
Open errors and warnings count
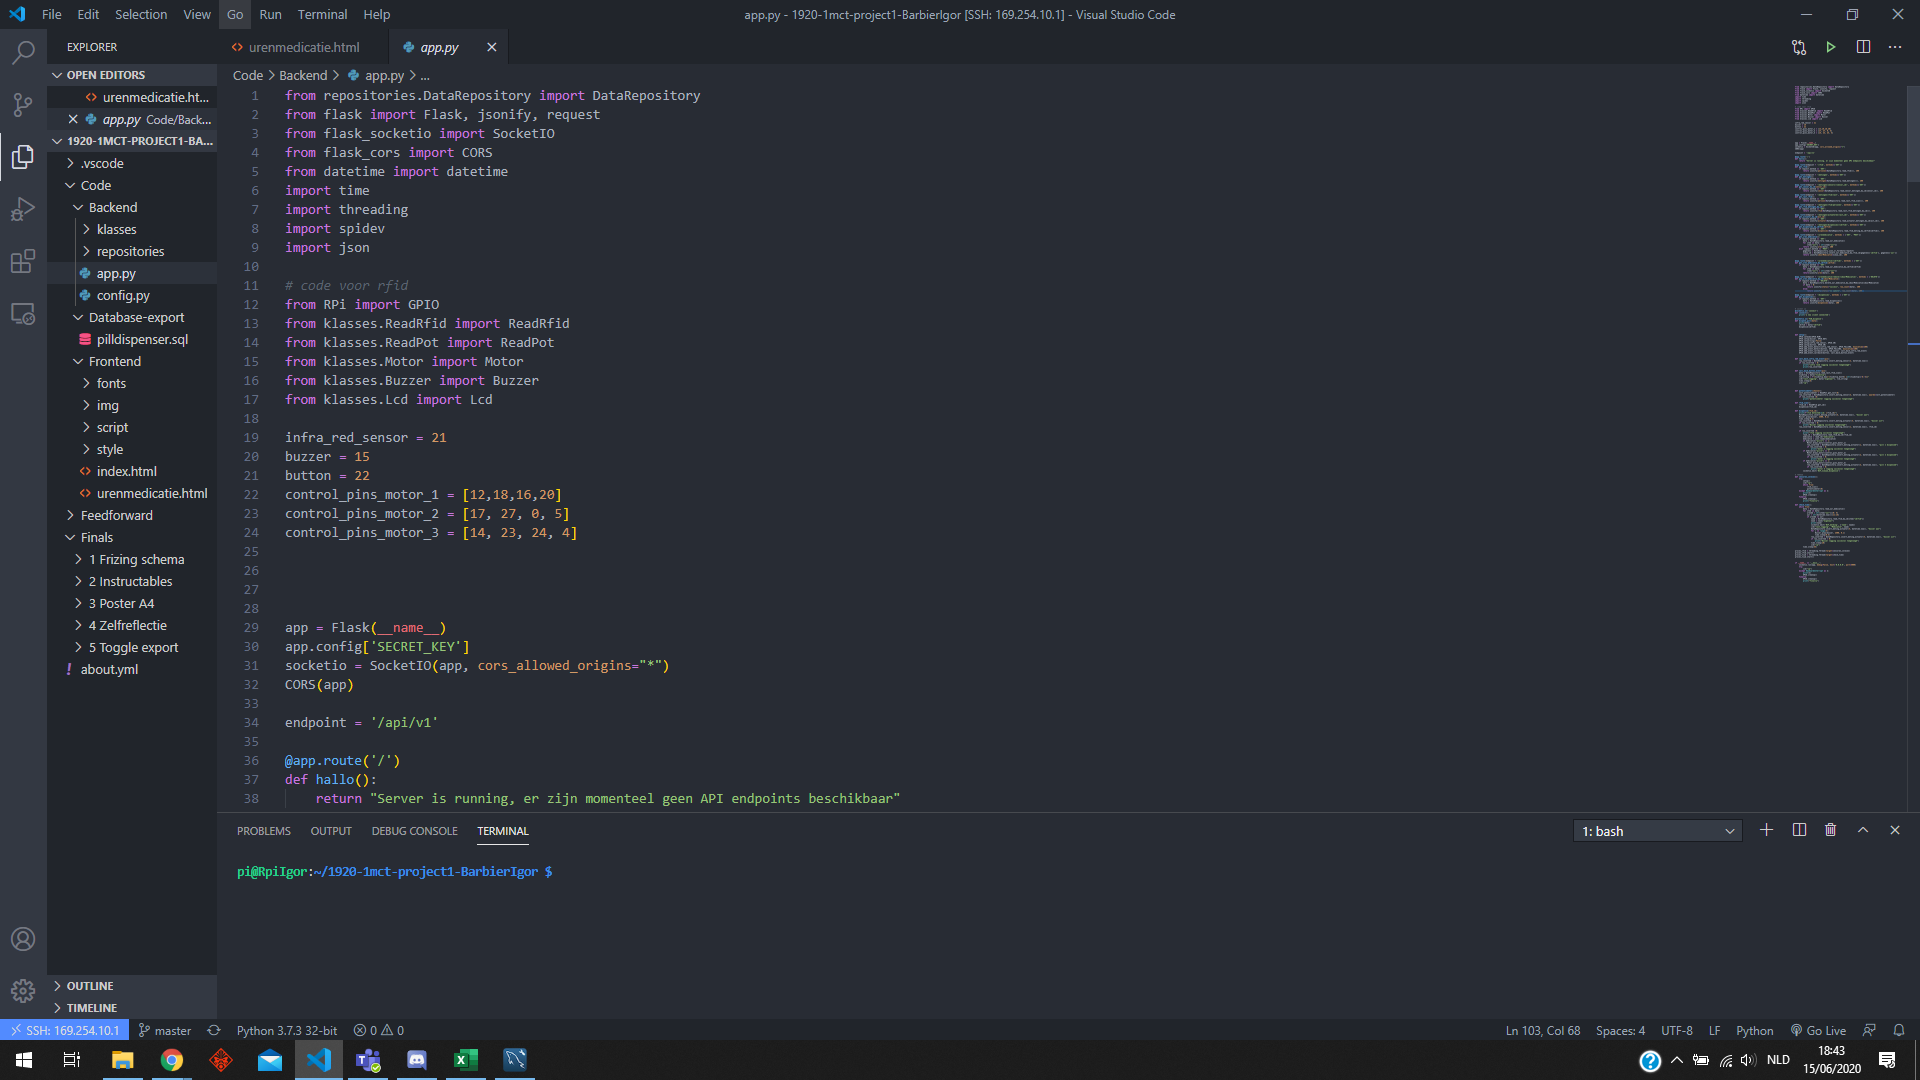point(379,1030)
